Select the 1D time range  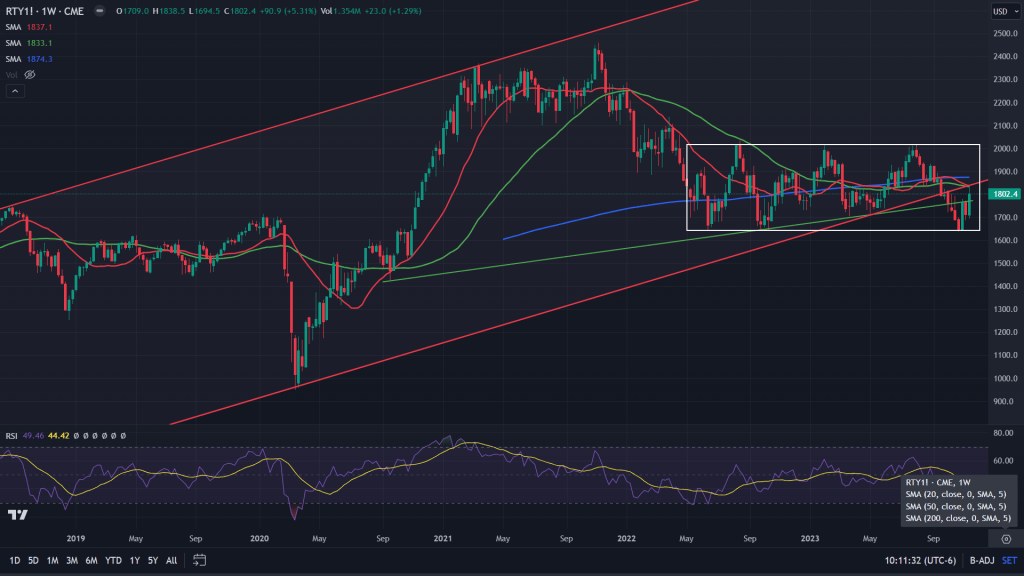tap(13, 559)
